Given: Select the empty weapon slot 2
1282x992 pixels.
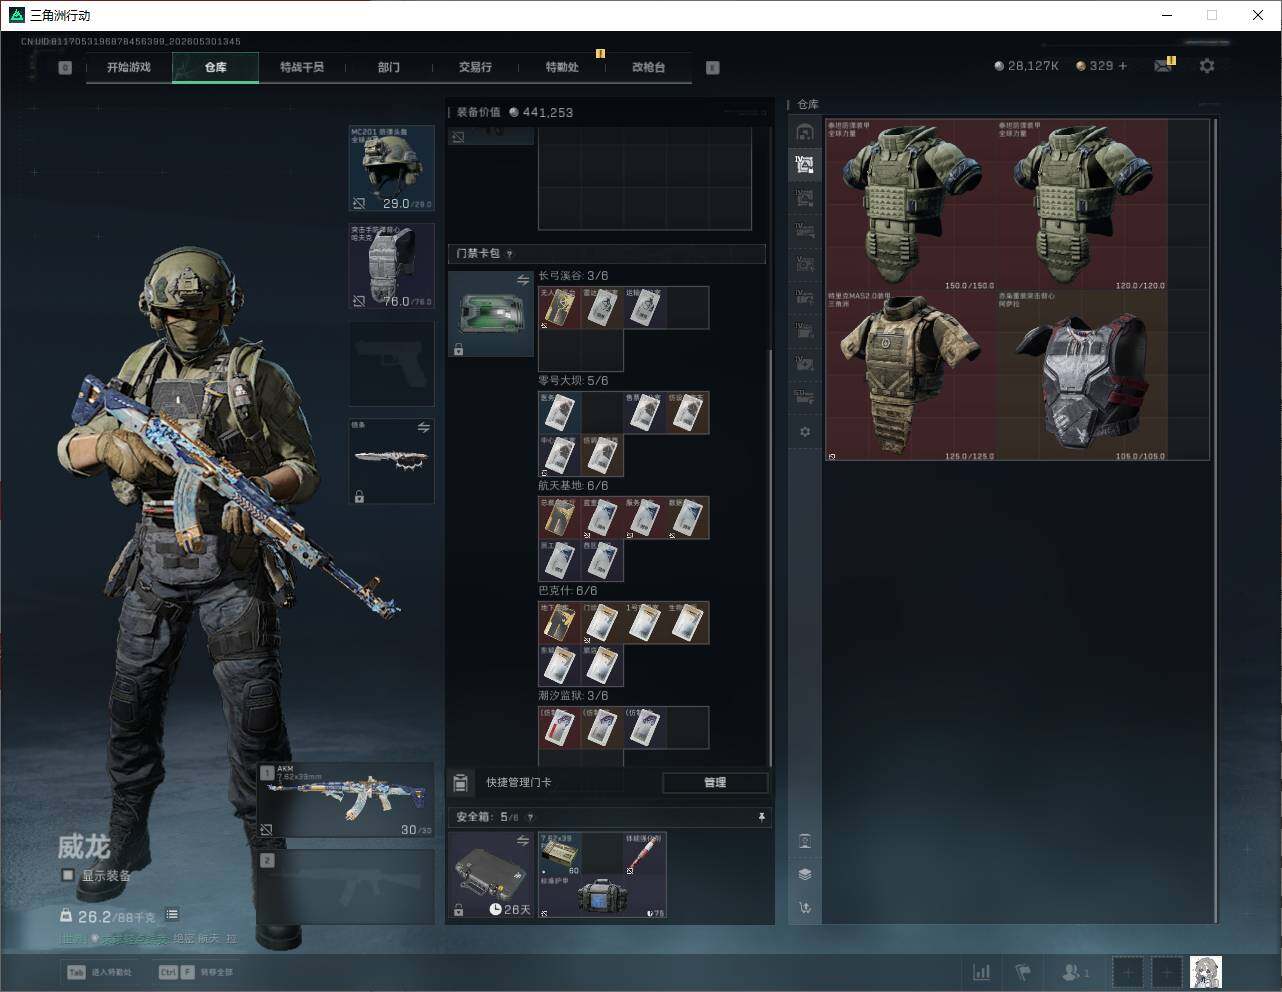Looking at the screenshot, I should click(346, 887).
